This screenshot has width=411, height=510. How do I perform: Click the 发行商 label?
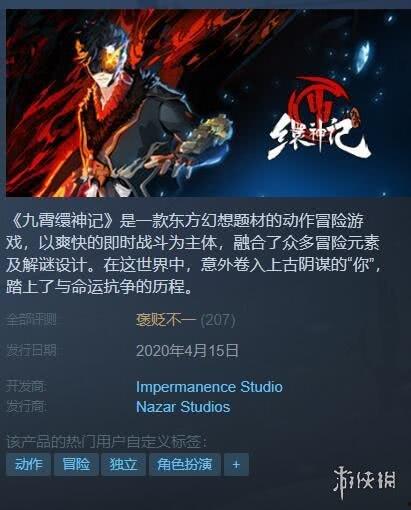tap(26, 407)
